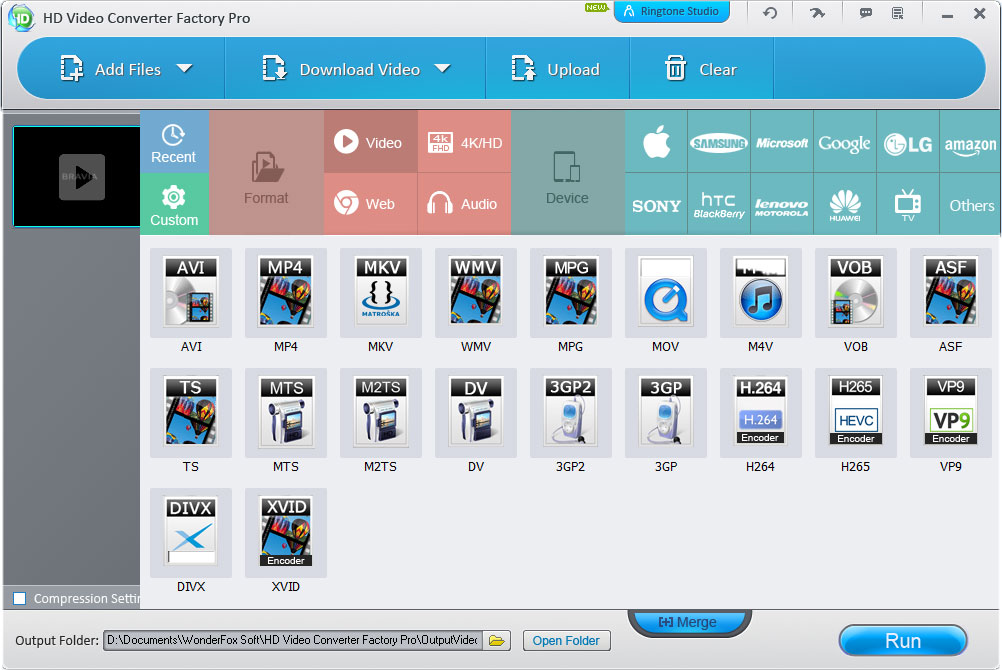Image resolution: width=1002 pixels, height=670 pixels.
Task: Select the MKV Matroska format
Action: click(x=381, y=293)
